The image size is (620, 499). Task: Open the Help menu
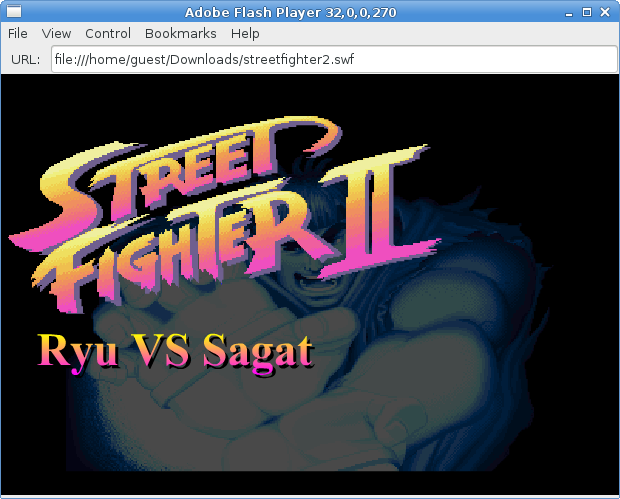coord(245,34)
